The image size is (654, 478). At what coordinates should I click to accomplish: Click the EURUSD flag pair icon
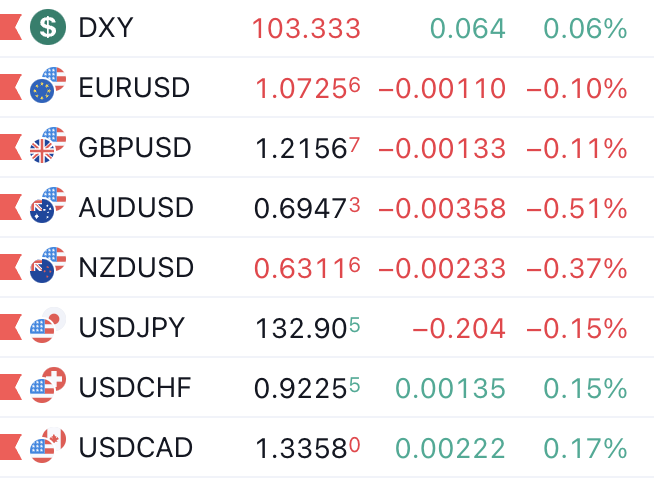coord(47,87)
